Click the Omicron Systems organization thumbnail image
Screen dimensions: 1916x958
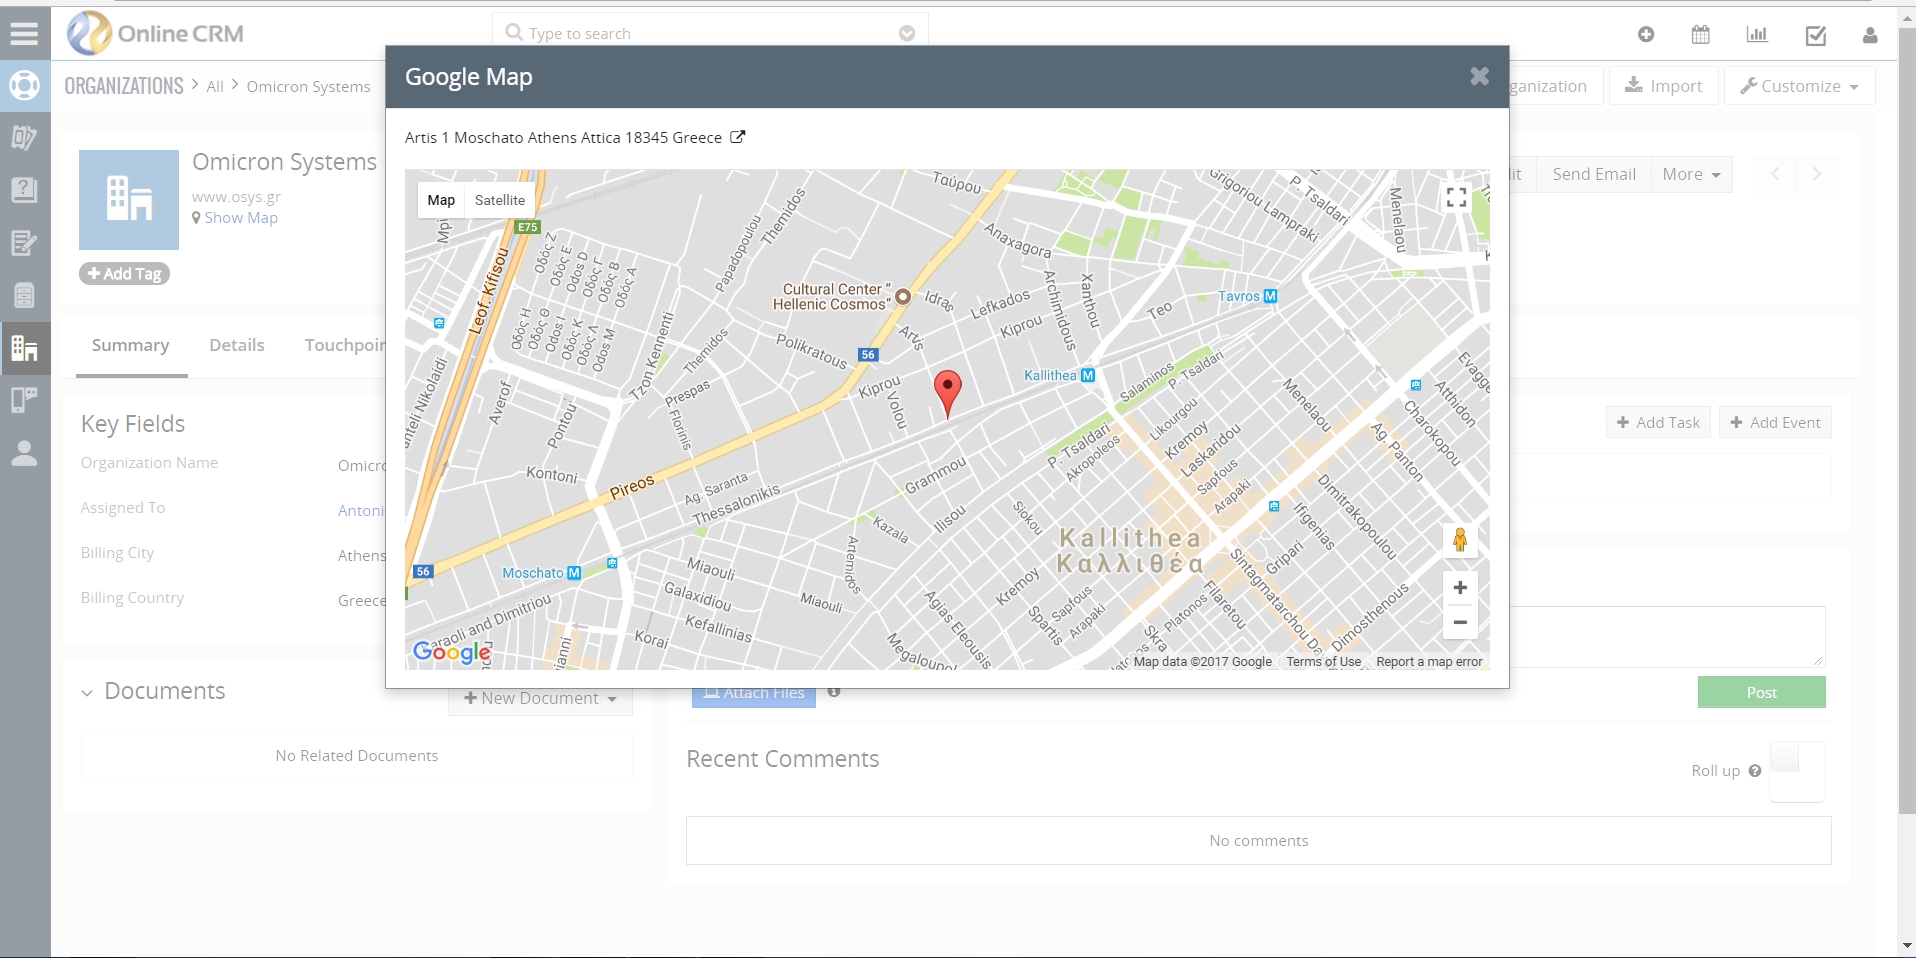pos(129,200)
